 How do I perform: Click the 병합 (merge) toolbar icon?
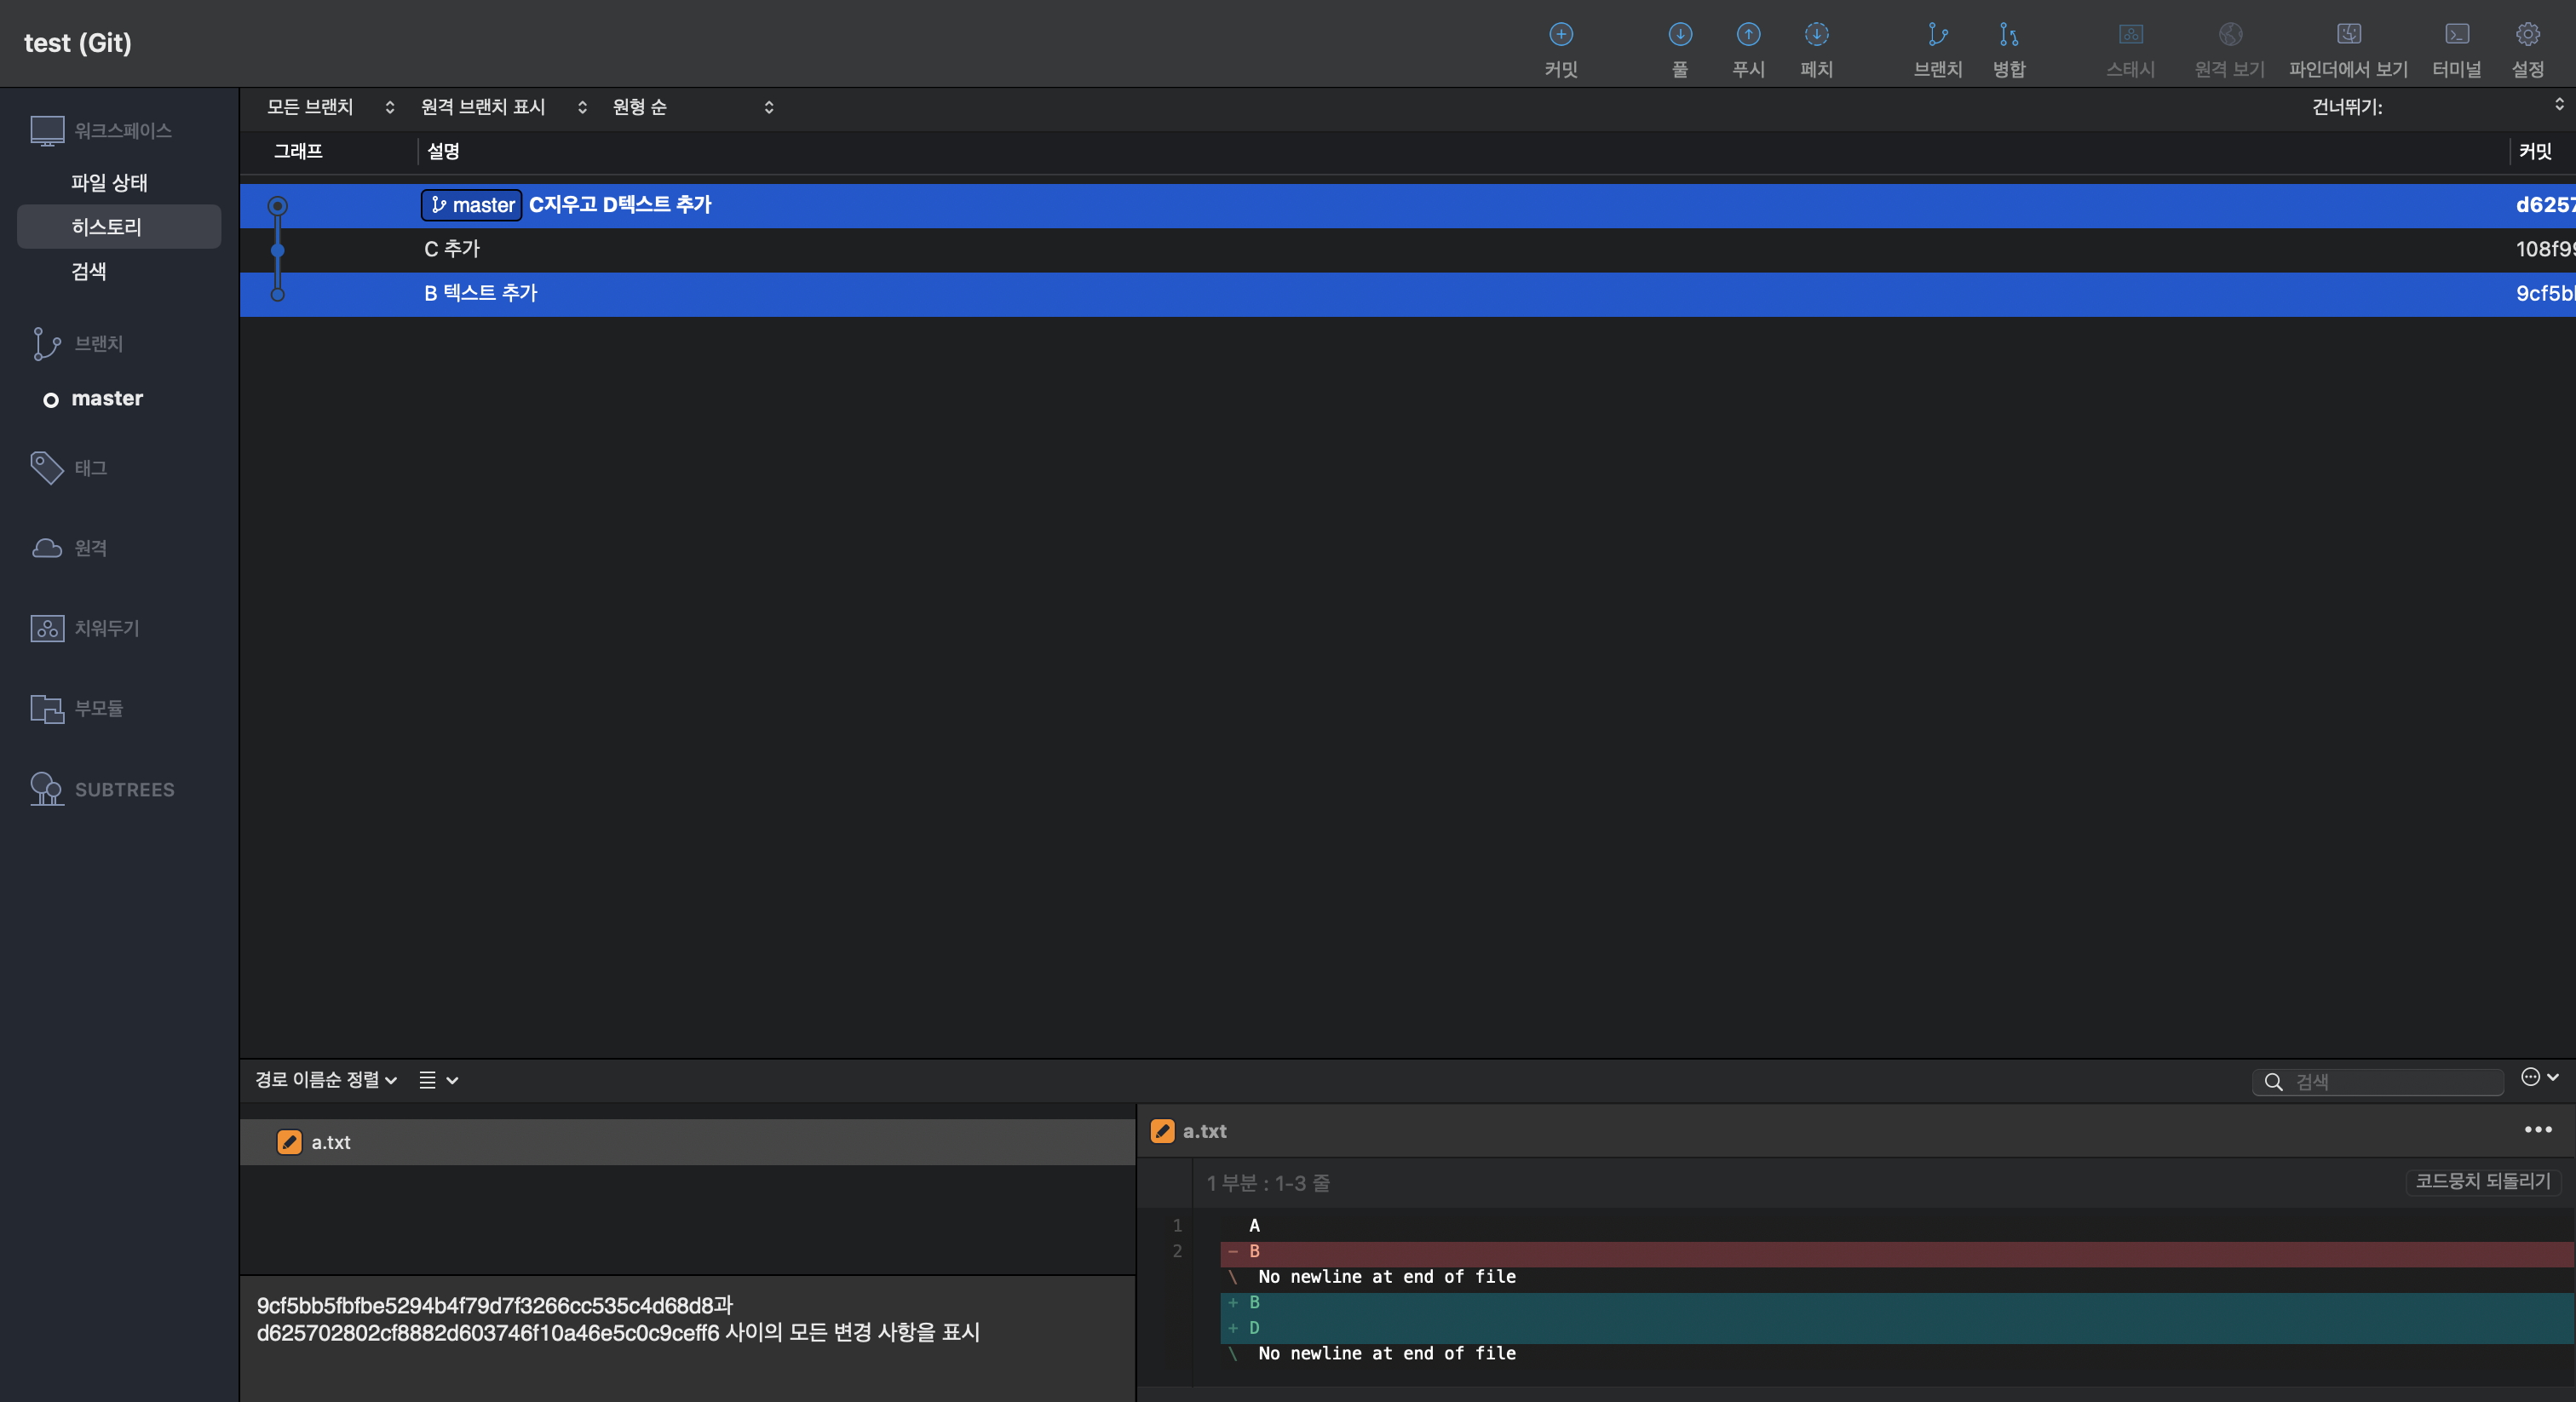point(2008,35)
